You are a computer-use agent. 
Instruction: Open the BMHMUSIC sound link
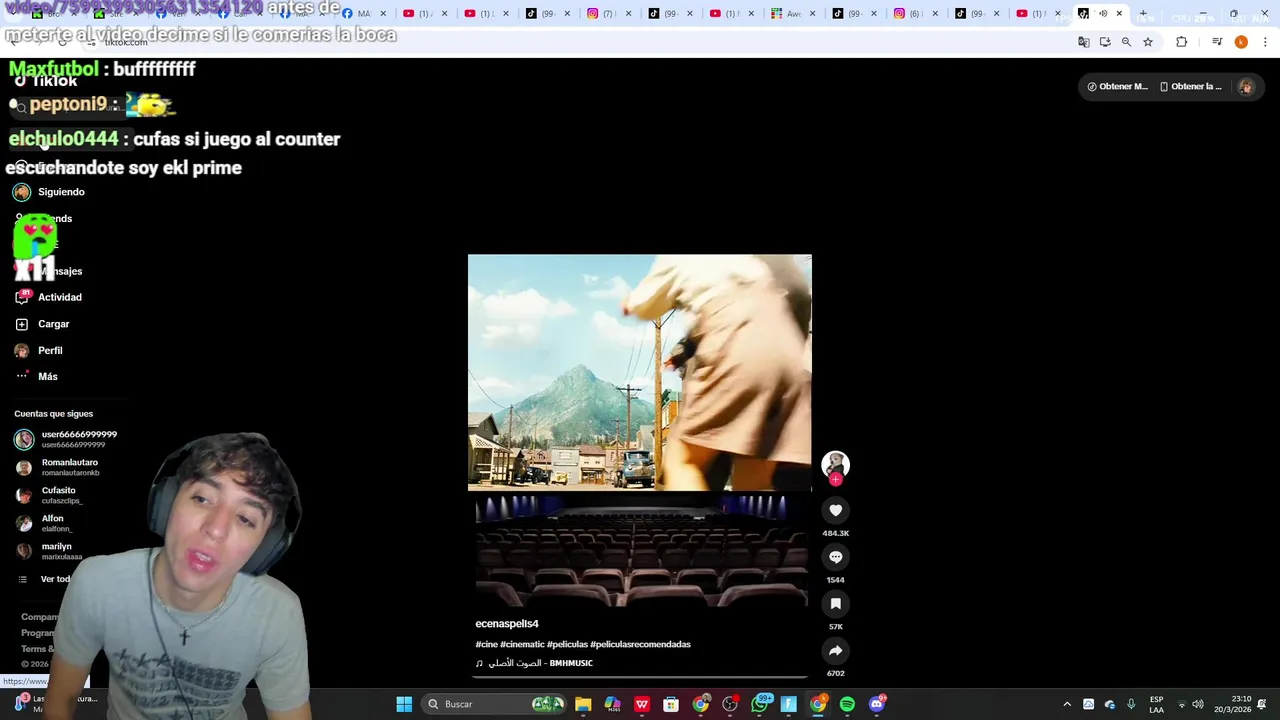534,663
